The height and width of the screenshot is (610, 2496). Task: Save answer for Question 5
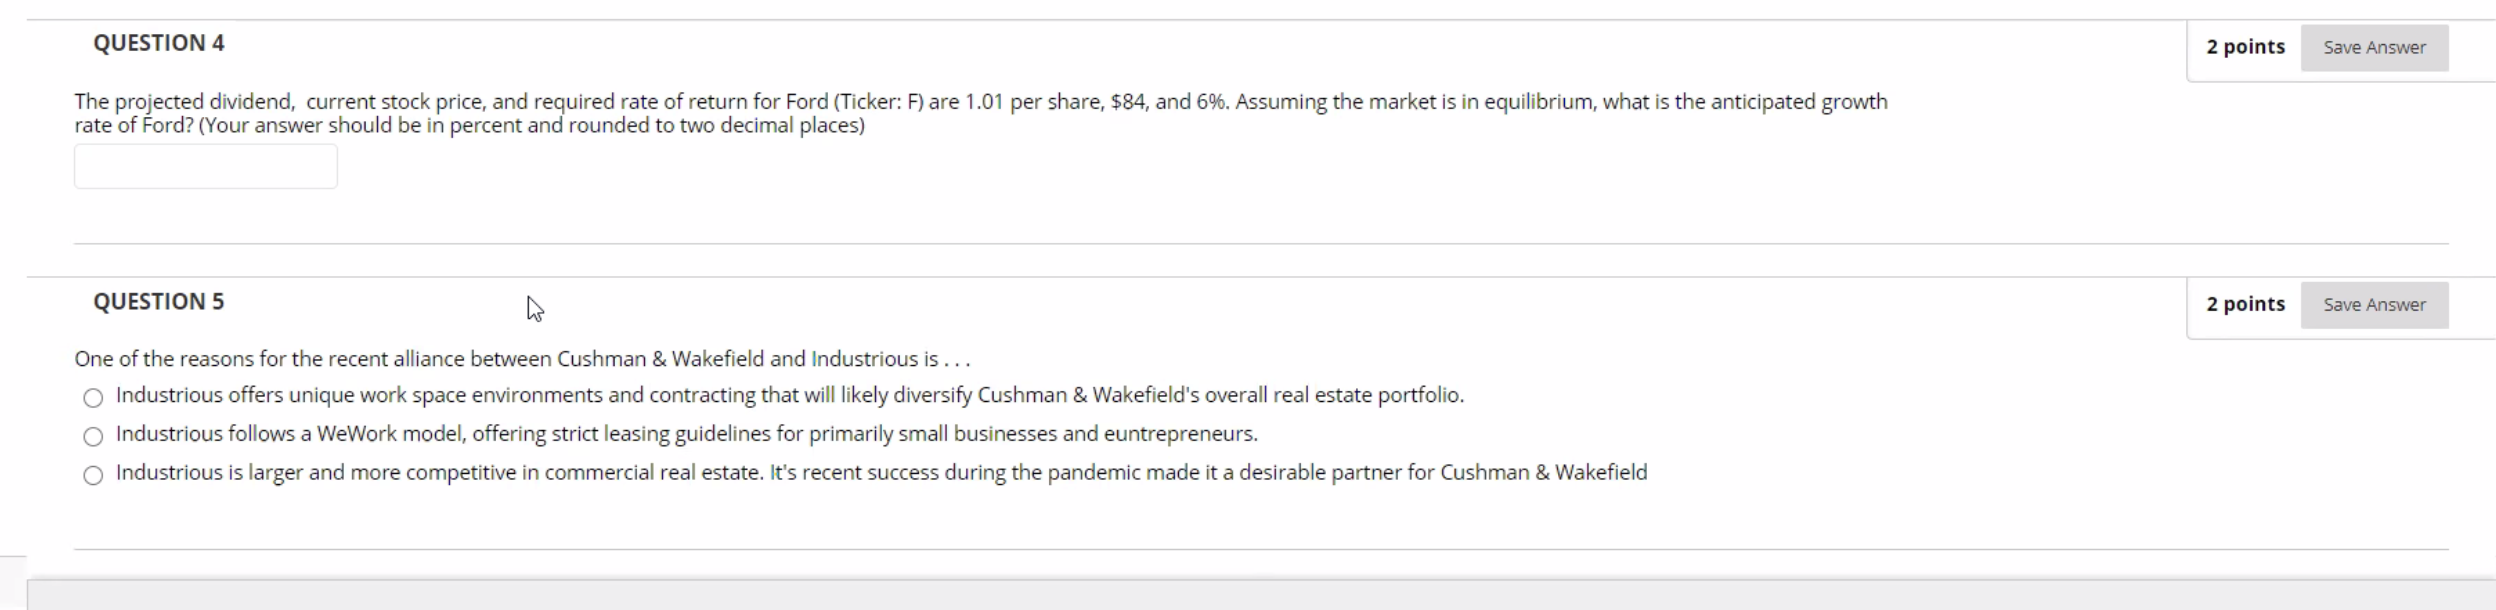(2374, 305)
